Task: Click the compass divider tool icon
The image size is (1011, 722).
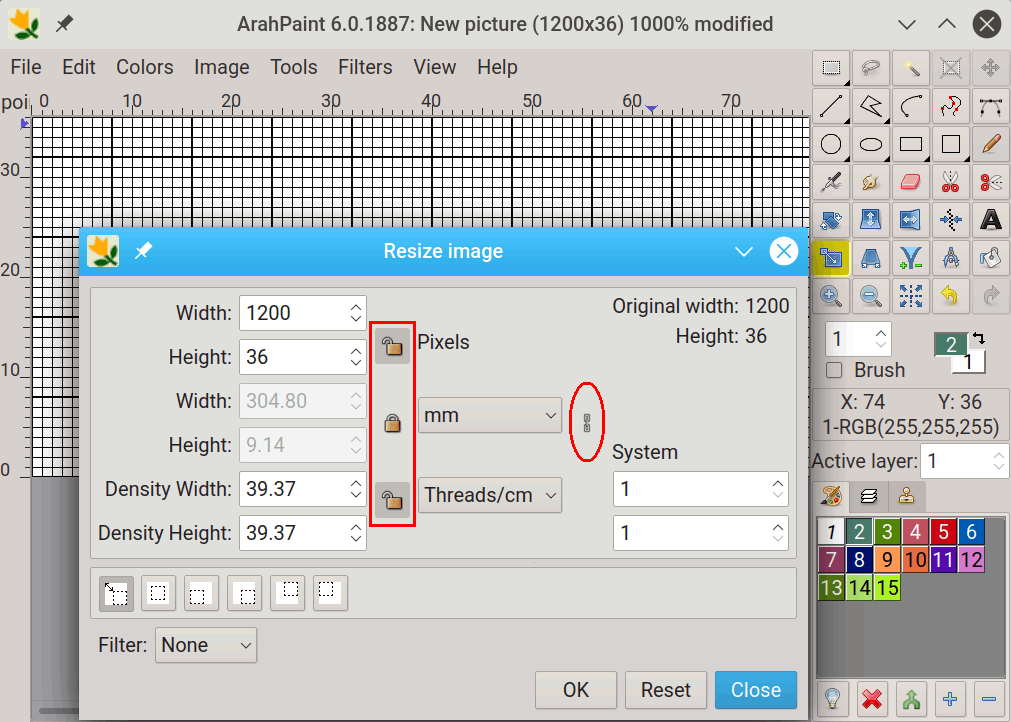Action: [x=951, y=259]
